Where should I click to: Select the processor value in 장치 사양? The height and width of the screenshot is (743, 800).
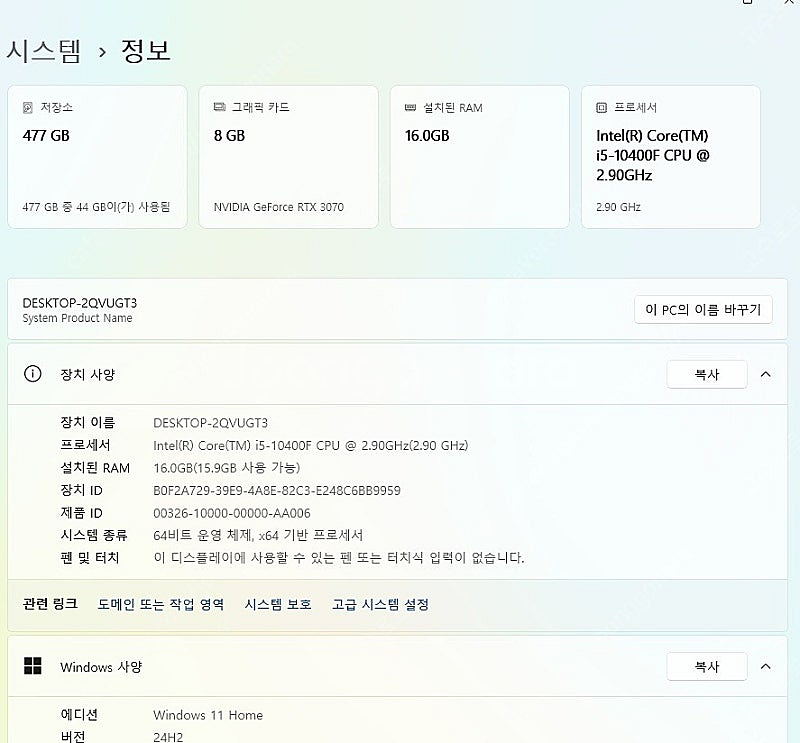tap(311, 445)
